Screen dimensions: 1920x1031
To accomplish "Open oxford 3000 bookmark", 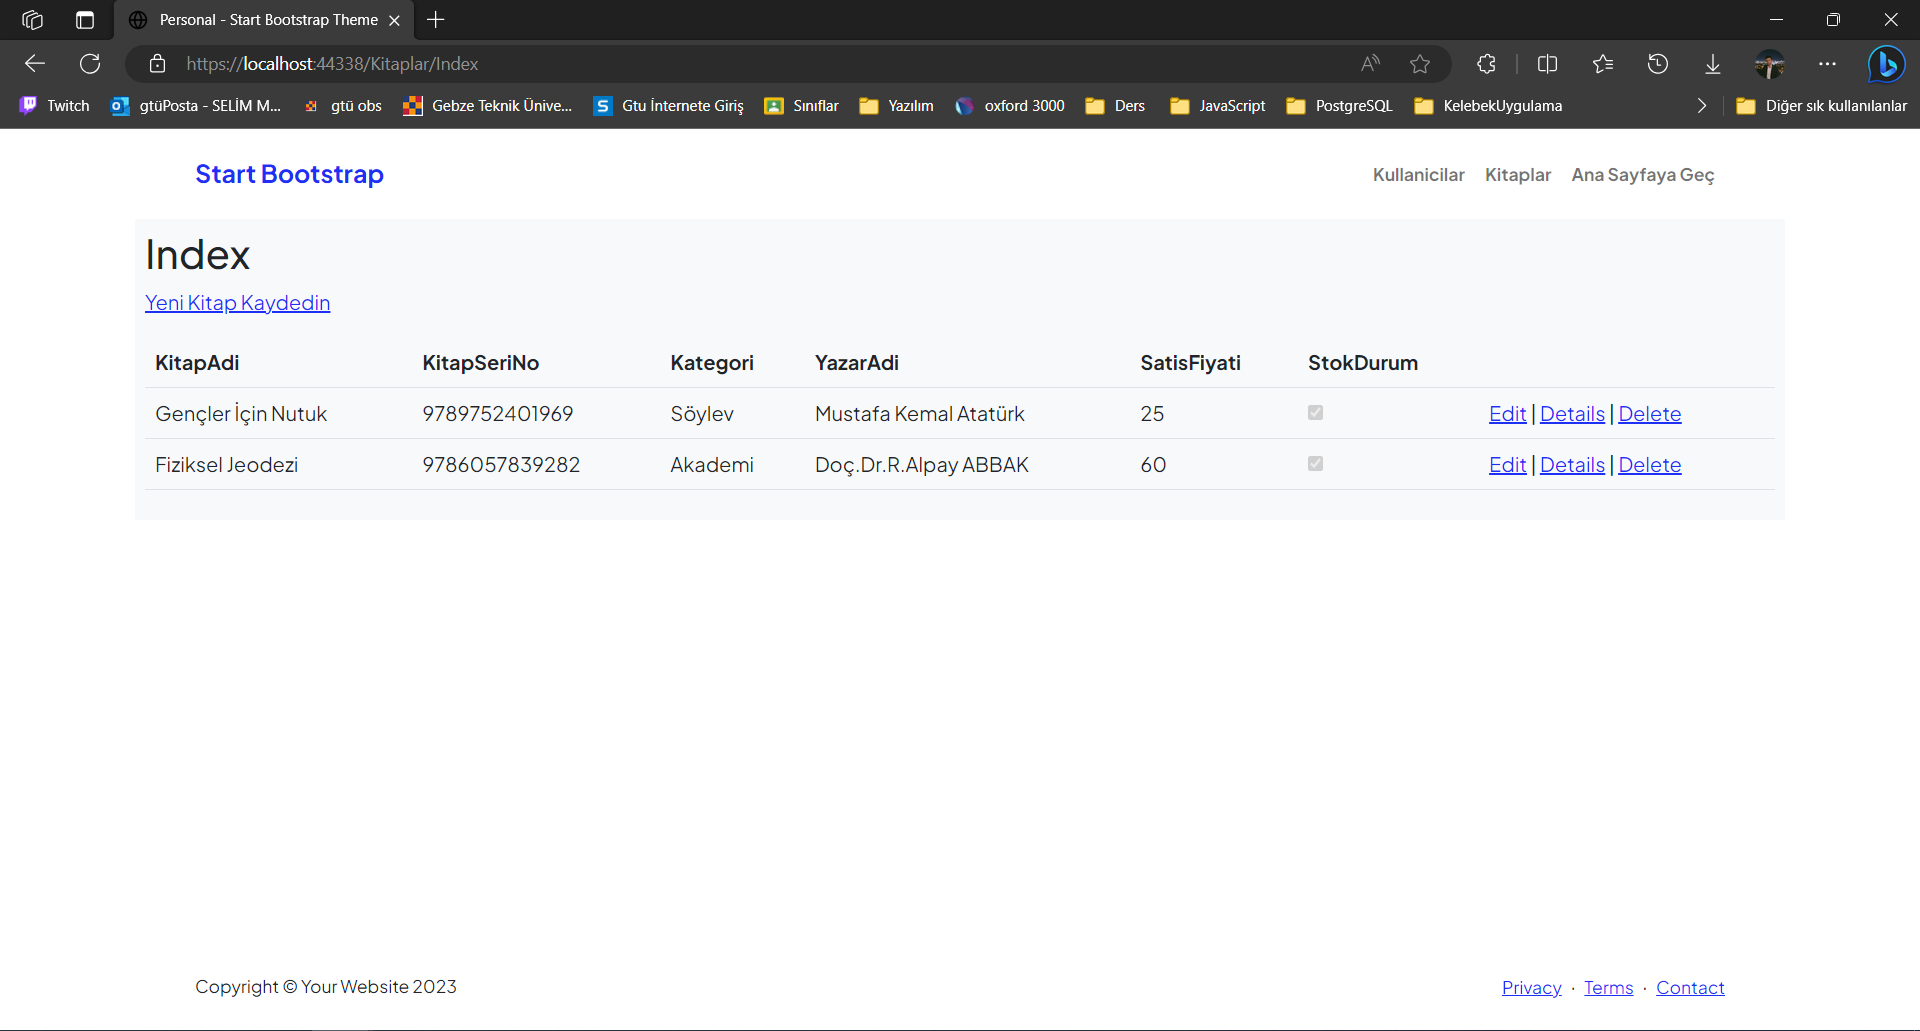I will coord(1010,106).
